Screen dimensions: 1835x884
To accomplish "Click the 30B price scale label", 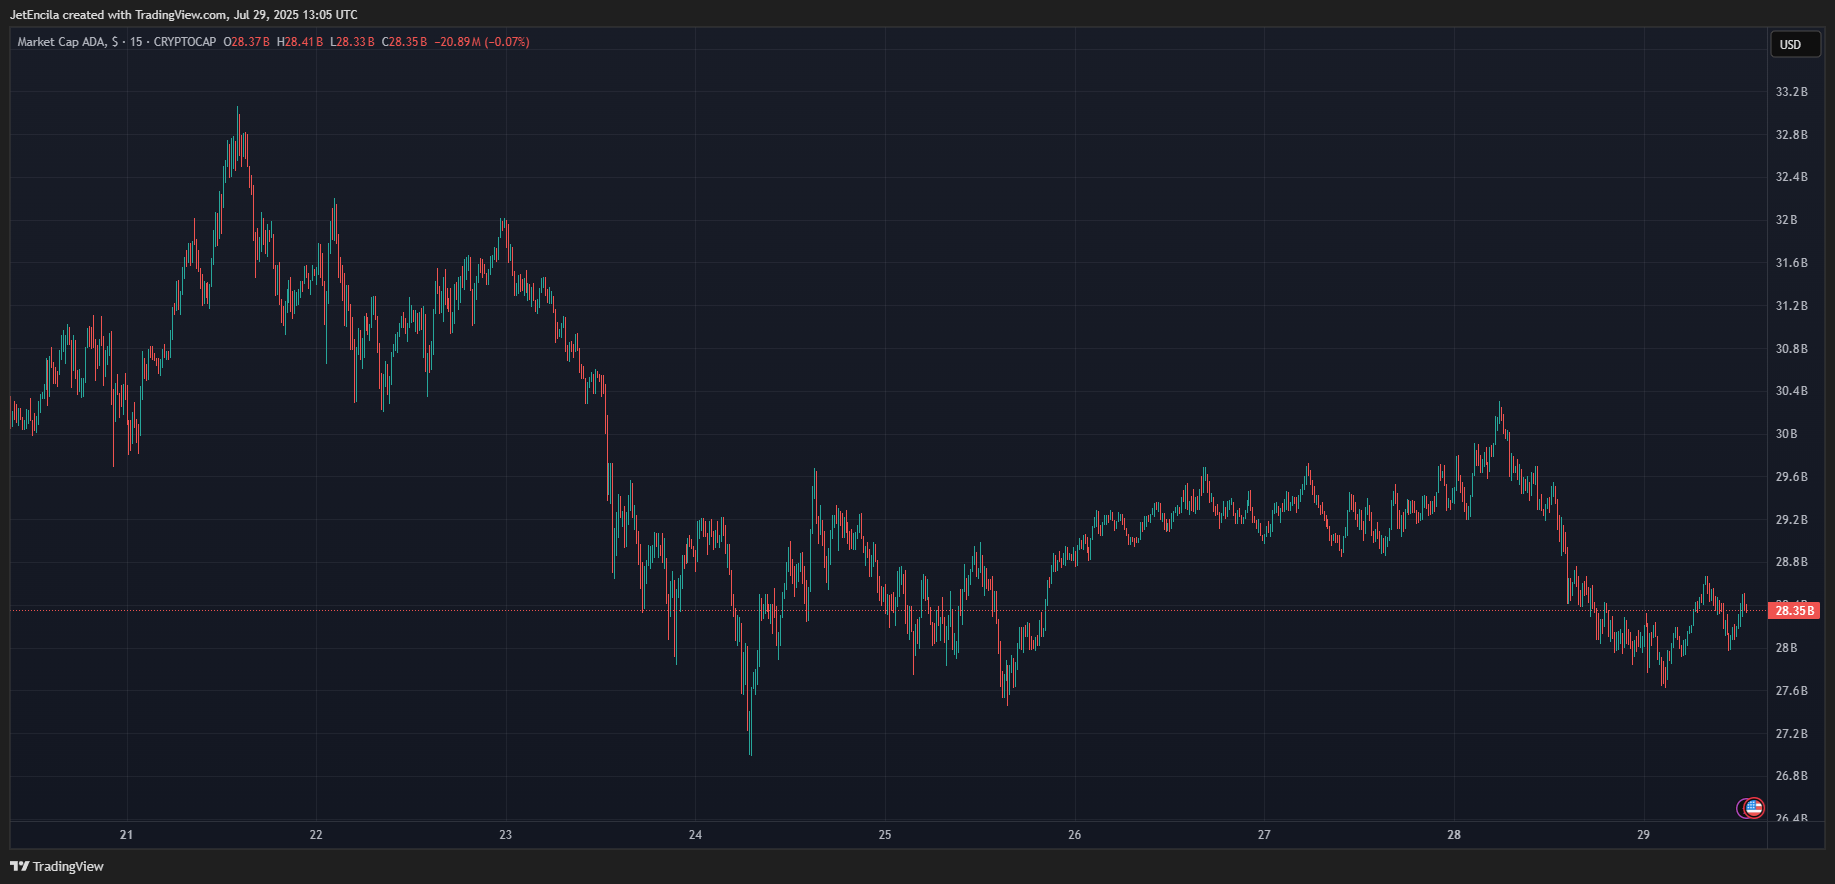I will [1786, 434].
